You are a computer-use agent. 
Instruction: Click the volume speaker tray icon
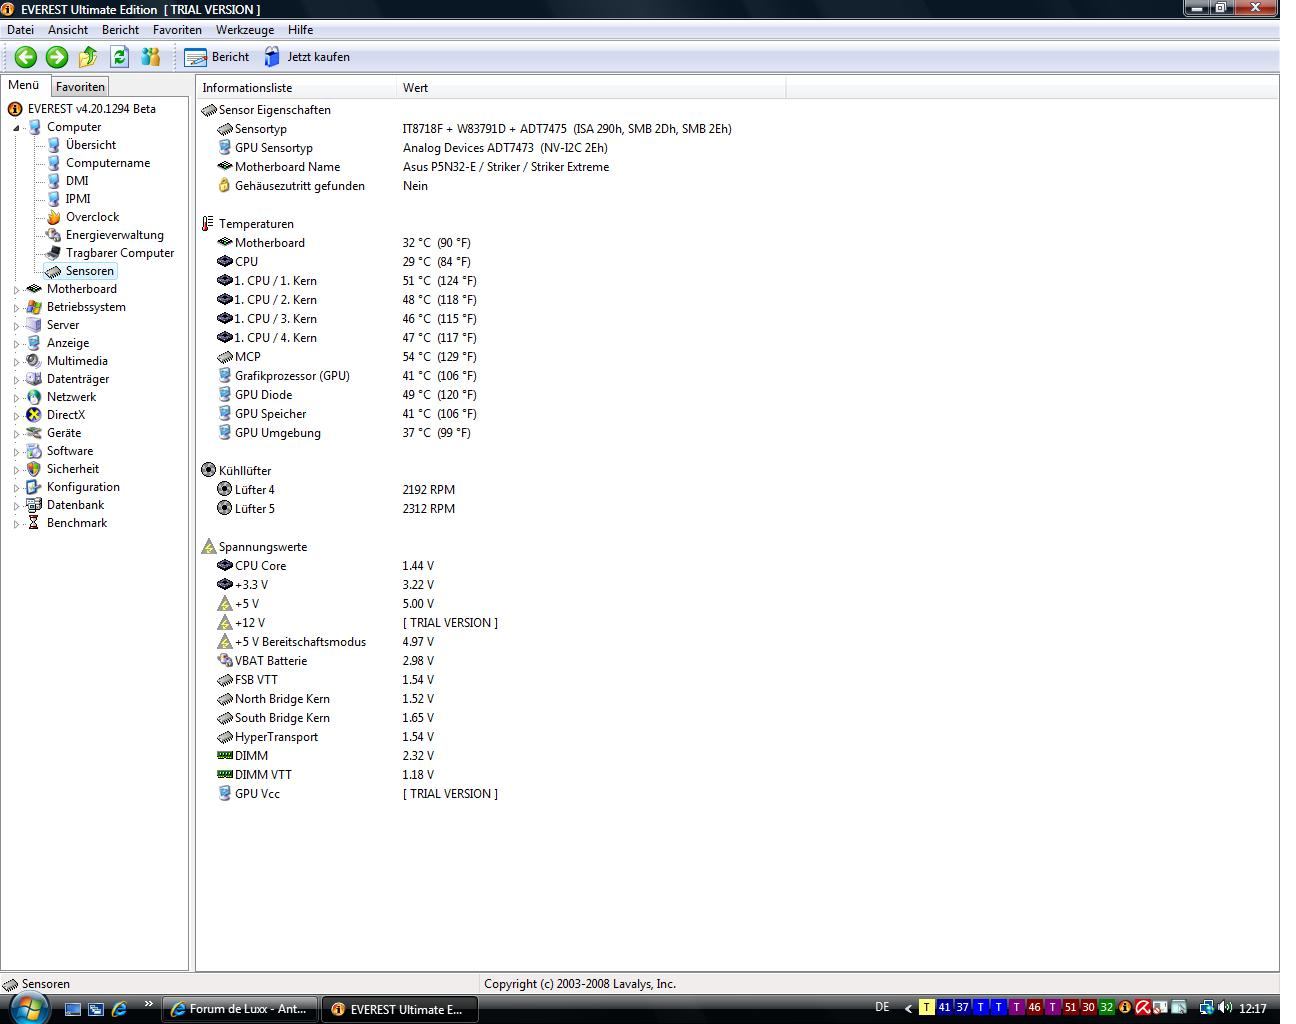[x=1225, y=1008]
